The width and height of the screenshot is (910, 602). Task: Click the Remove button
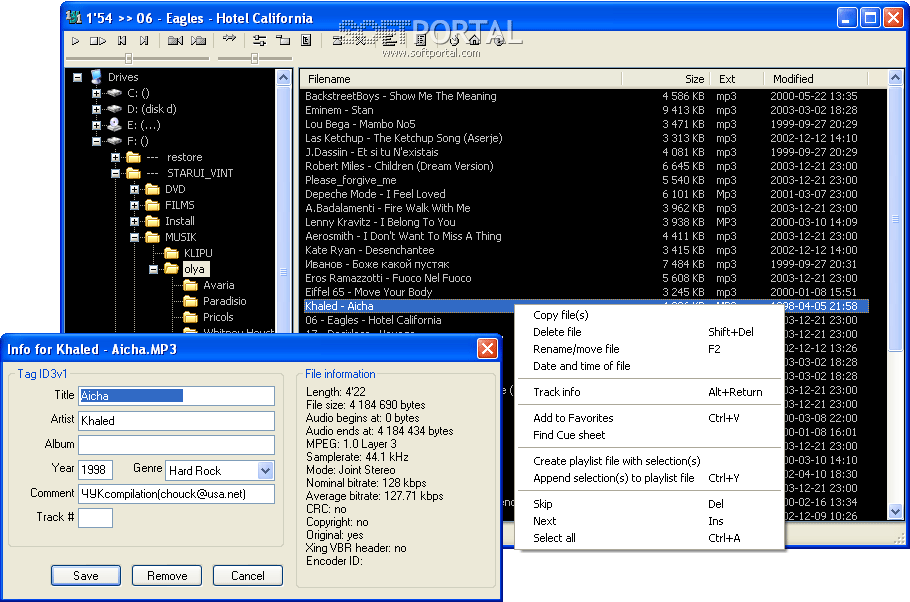coord(167,576)
